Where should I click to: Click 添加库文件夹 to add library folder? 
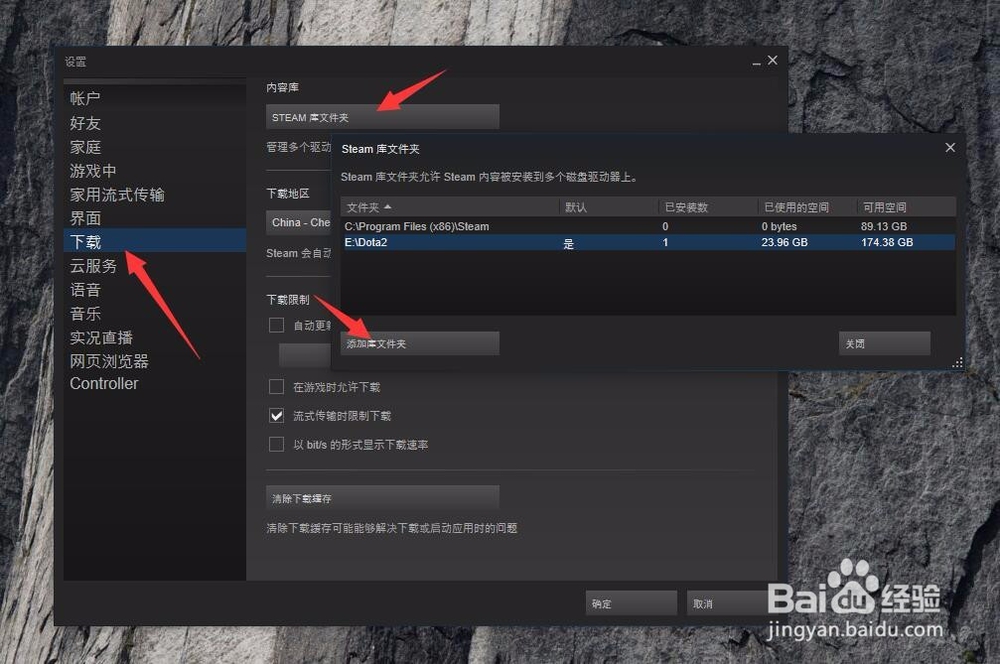click(x=419, y=343)
